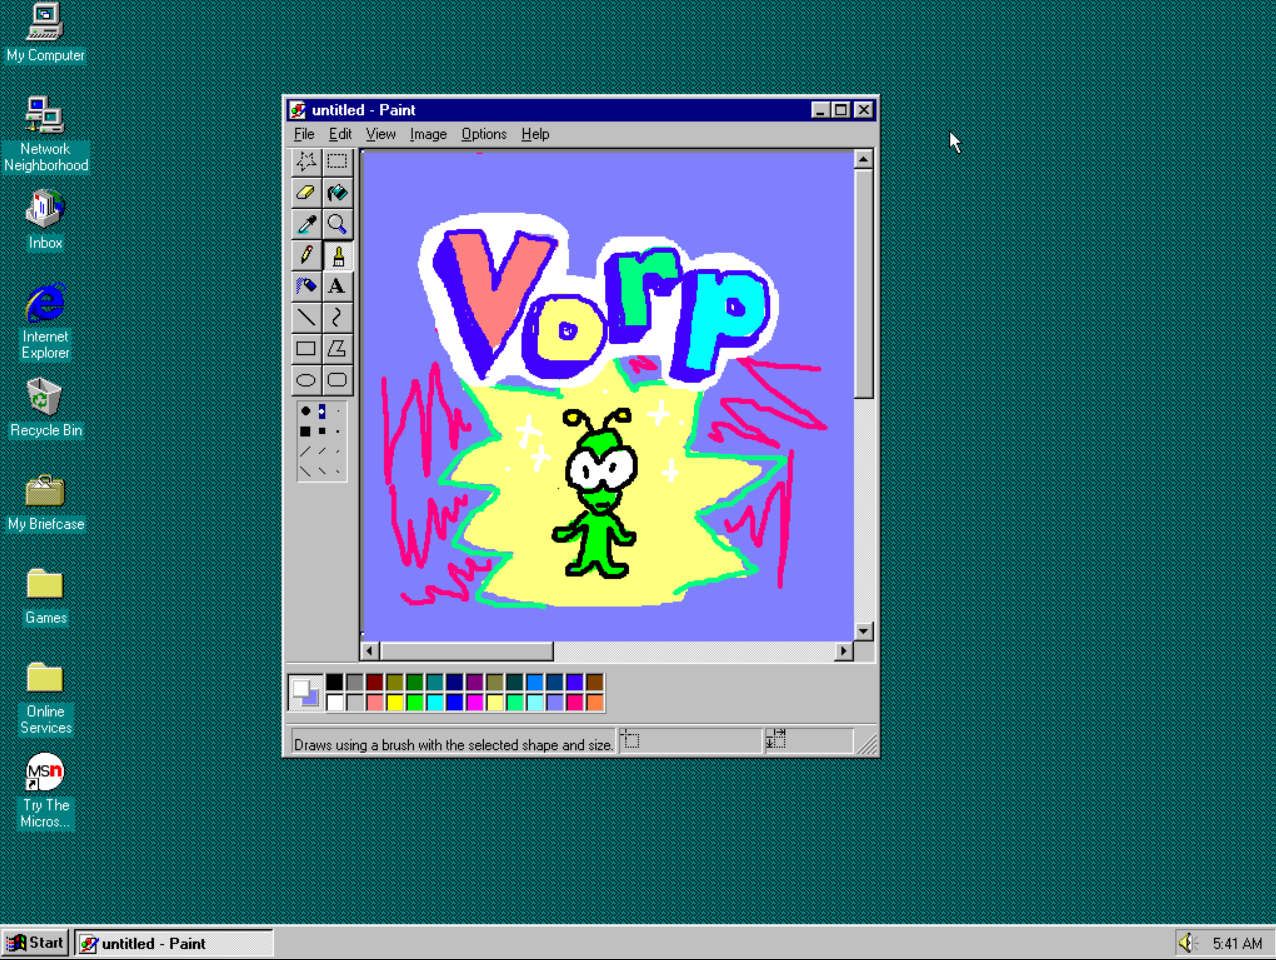Open the Games folder
This screenshot has height=960, width=1276.
[x=45, y=596]
